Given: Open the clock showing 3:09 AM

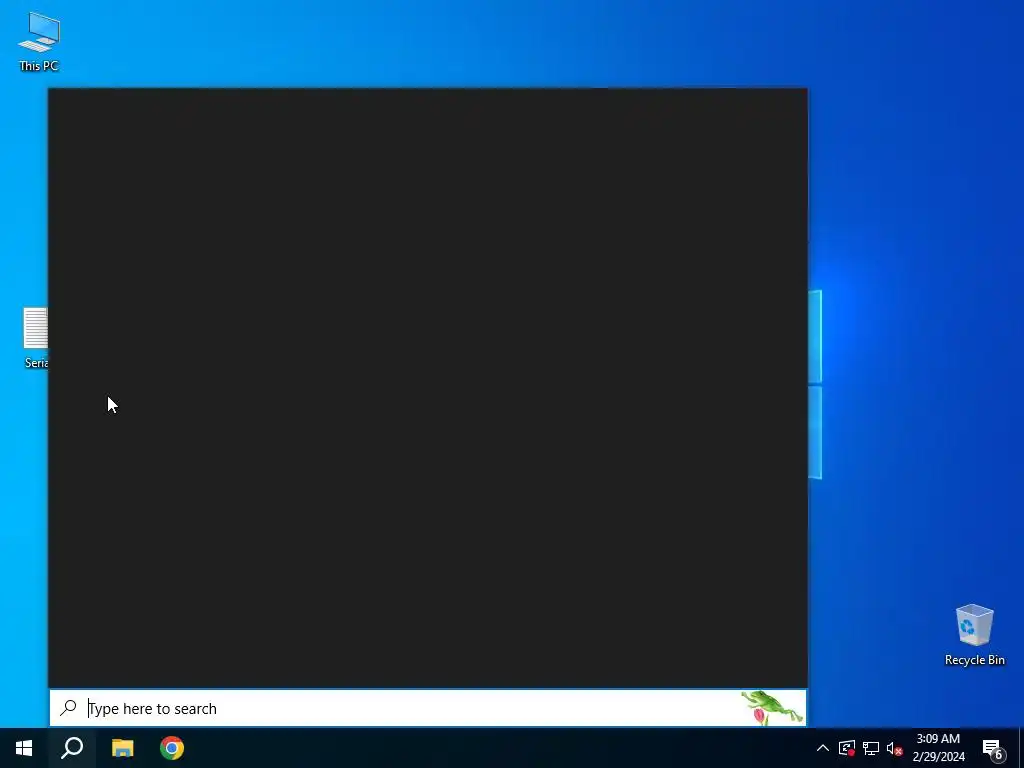Looking at the screenshot, I should tap(938, 748).
